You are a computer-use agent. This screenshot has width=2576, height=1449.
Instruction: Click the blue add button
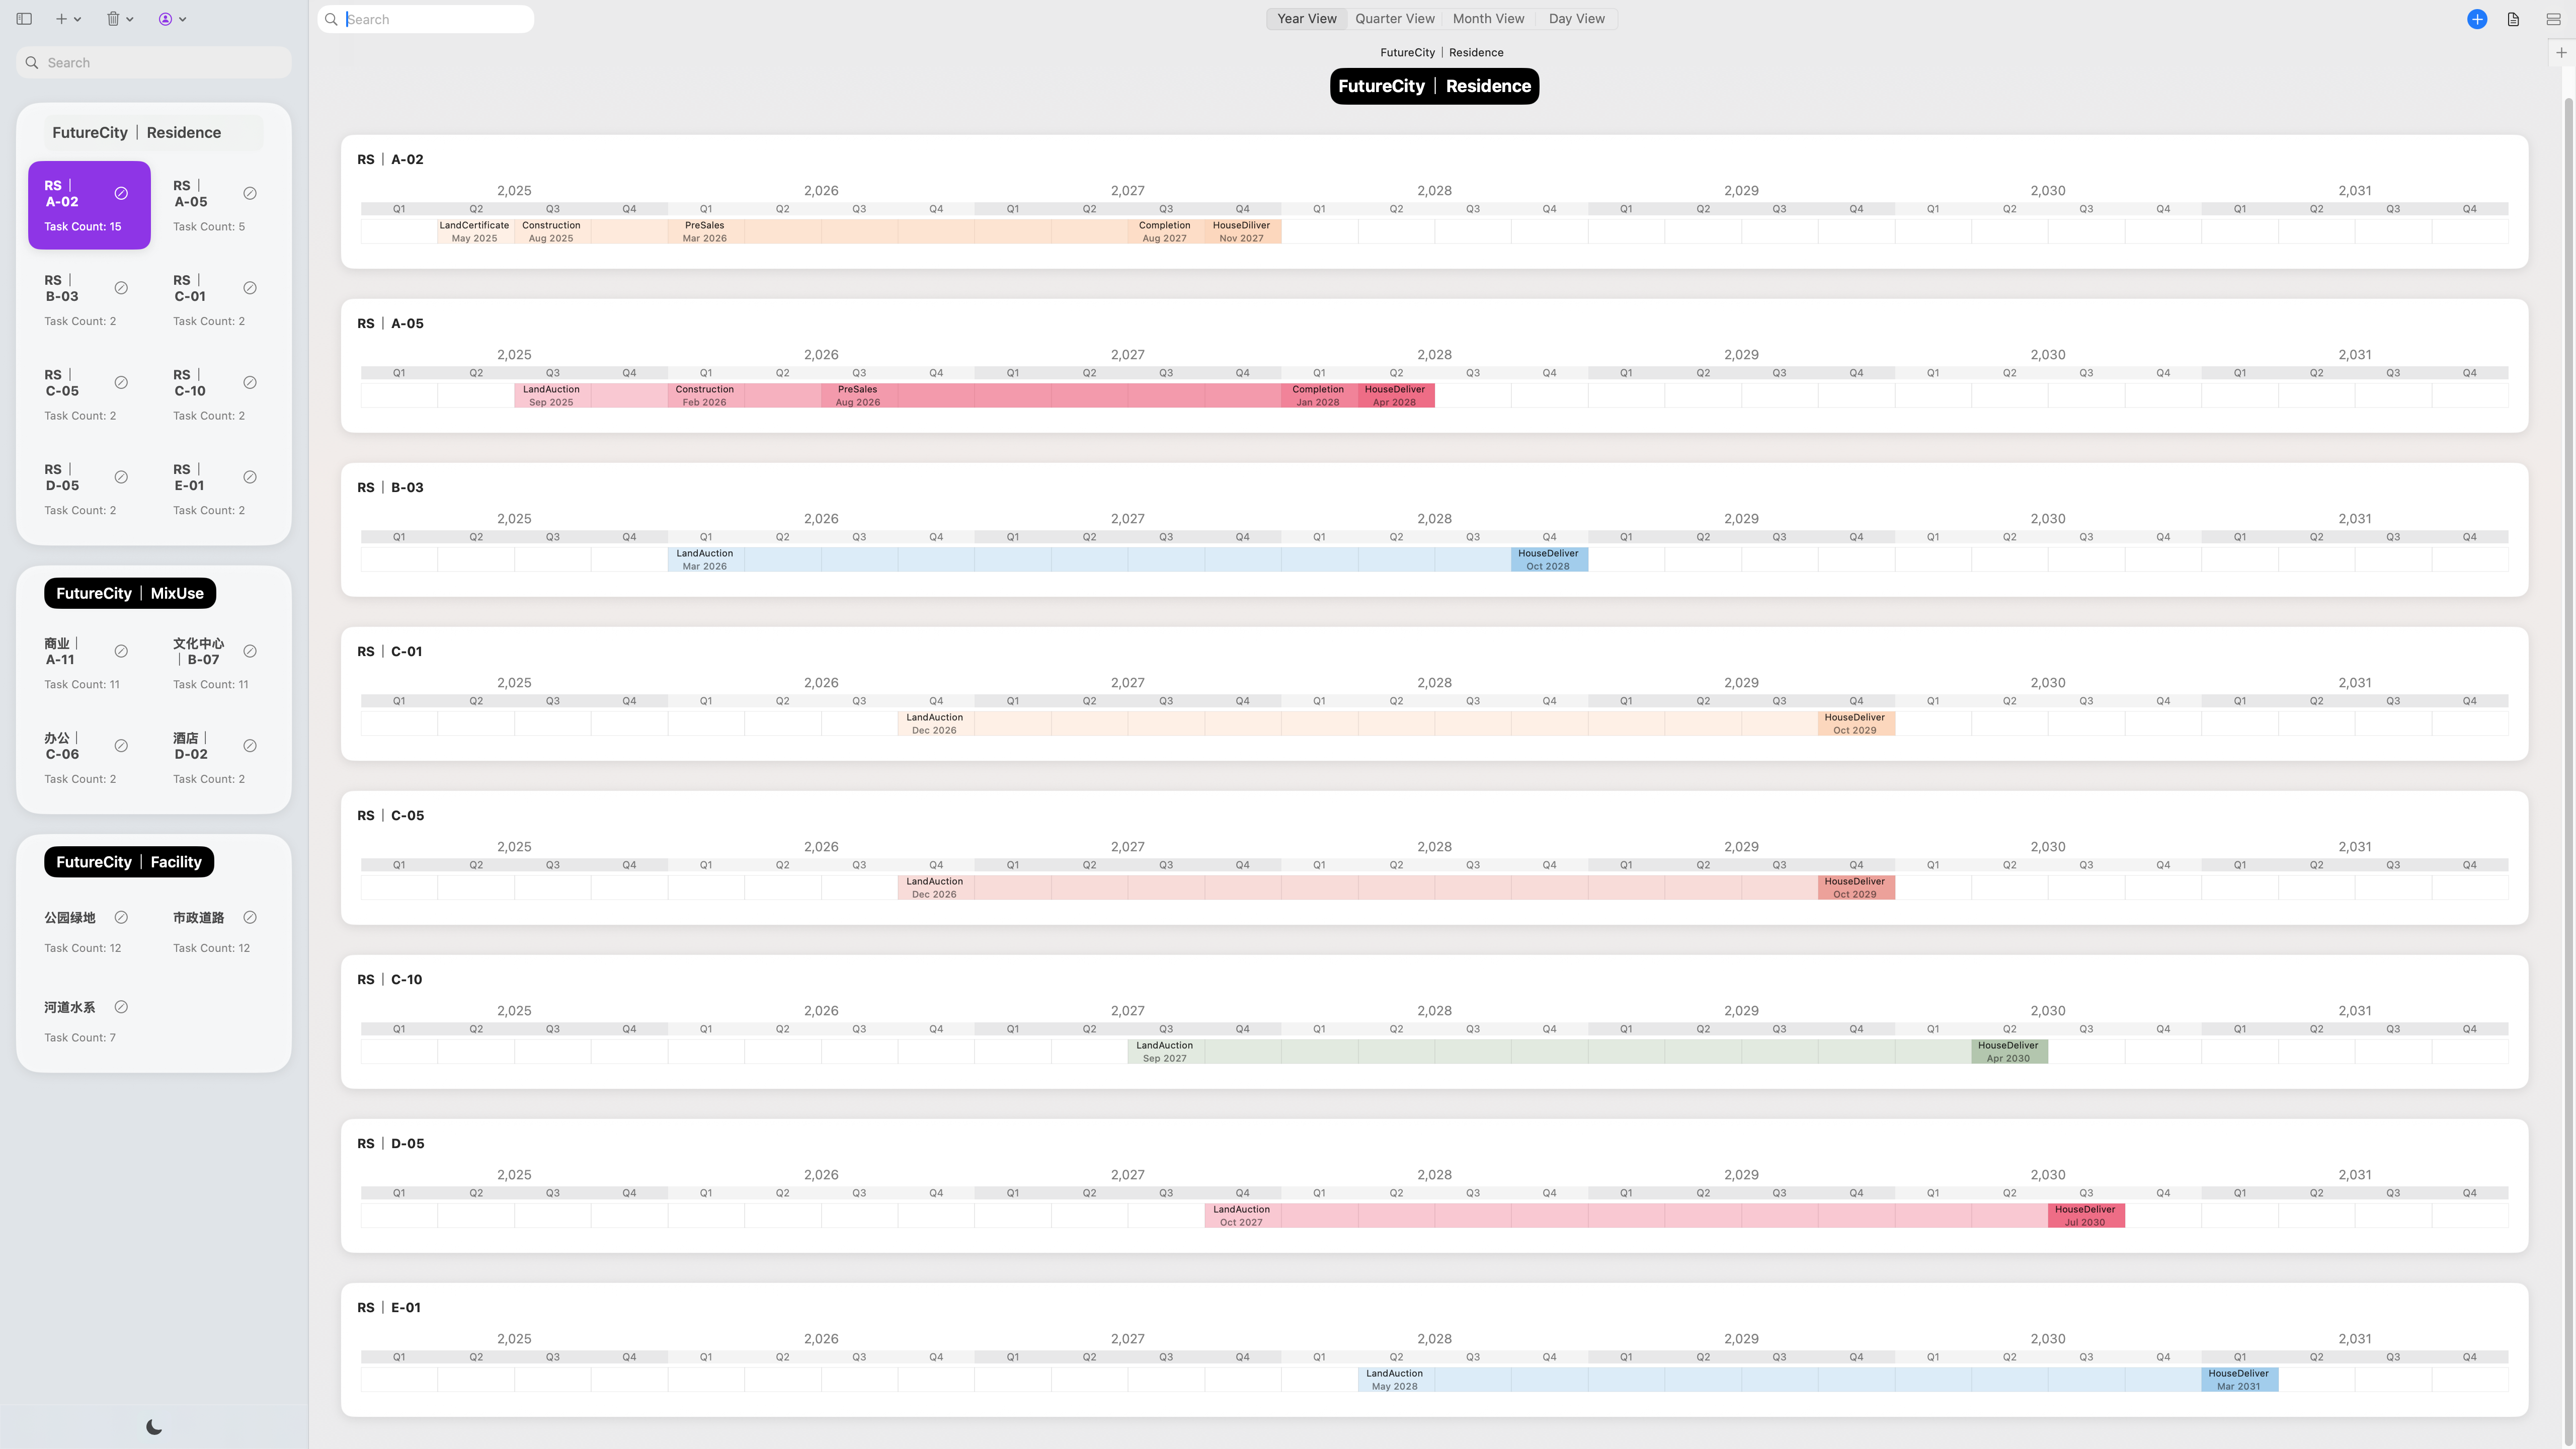tap(2477, 19)
